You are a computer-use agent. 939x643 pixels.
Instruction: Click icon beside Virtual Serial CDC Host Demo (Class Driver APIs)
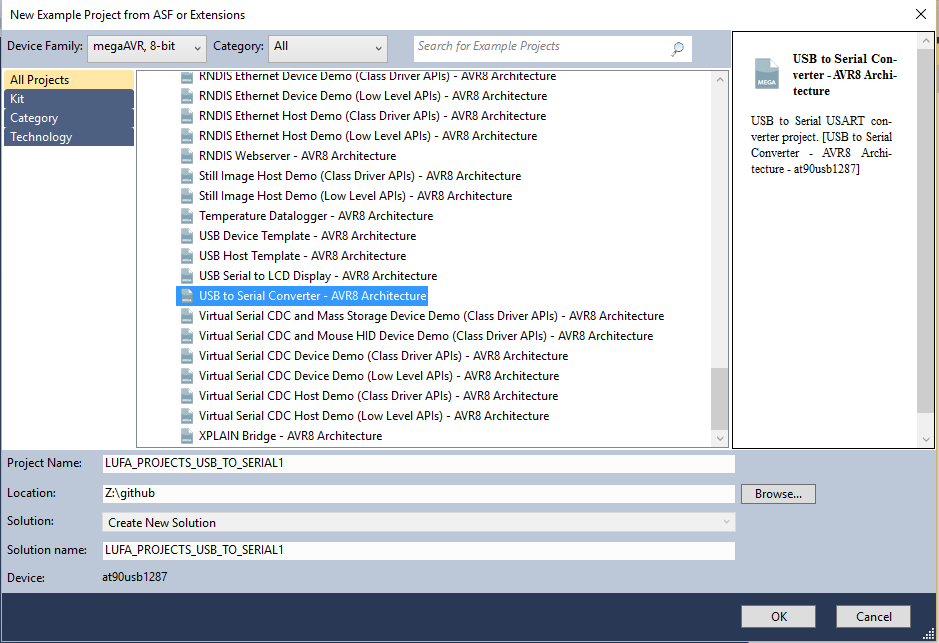[187, 396]
